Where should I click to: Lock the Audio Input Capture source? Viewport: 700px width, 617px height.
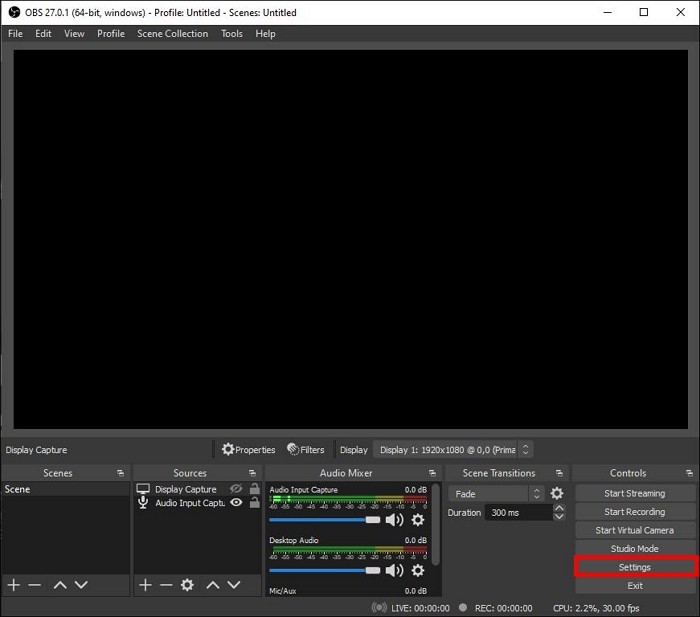point(254,502)
